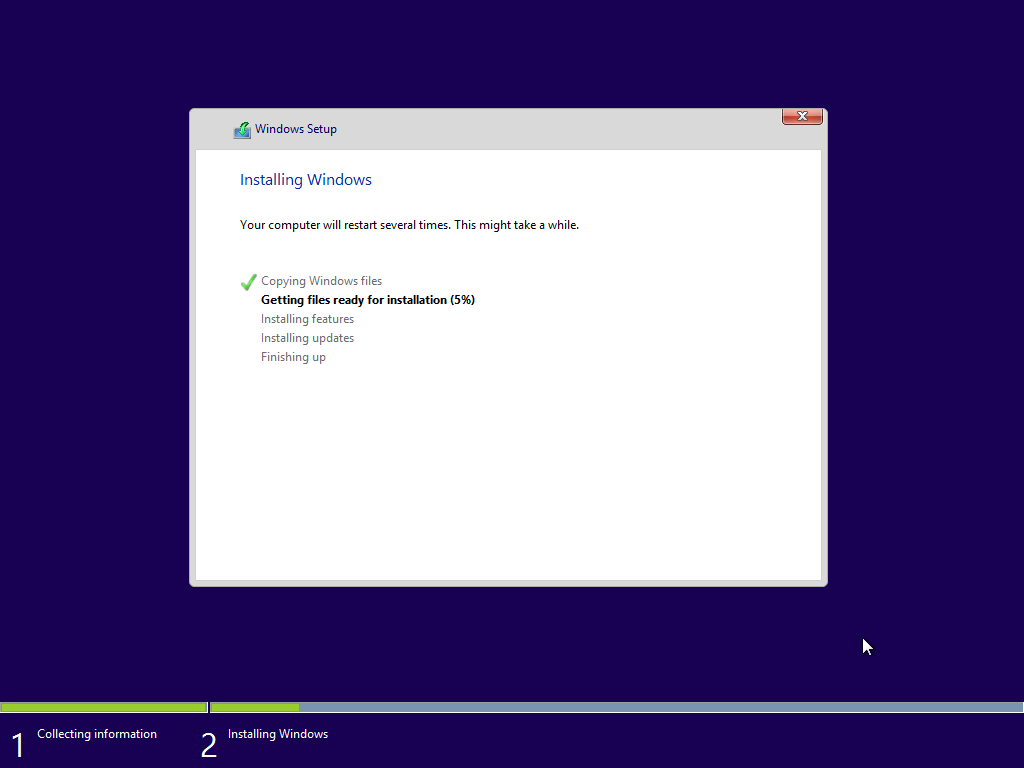Click the step 2 numeral near Installing Windows
This screenshot has width=1024, height=768.
click(x=208, y=744)
